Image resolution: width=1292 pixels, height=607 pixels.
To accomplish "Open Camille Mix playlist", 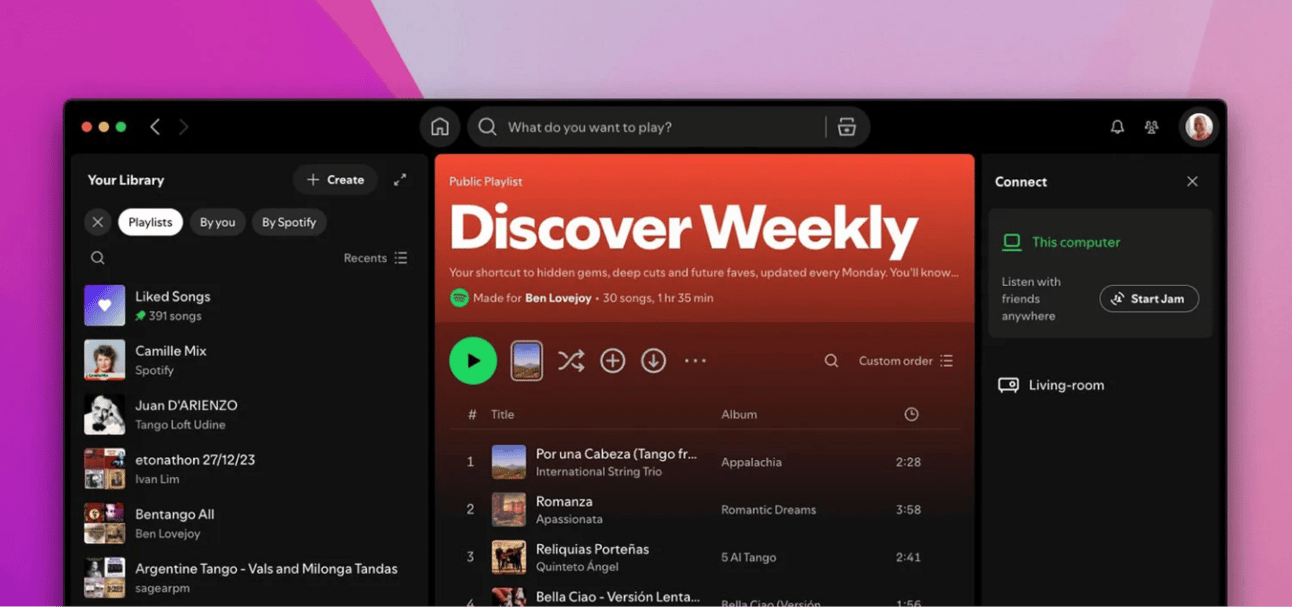I will pos(250,360).
